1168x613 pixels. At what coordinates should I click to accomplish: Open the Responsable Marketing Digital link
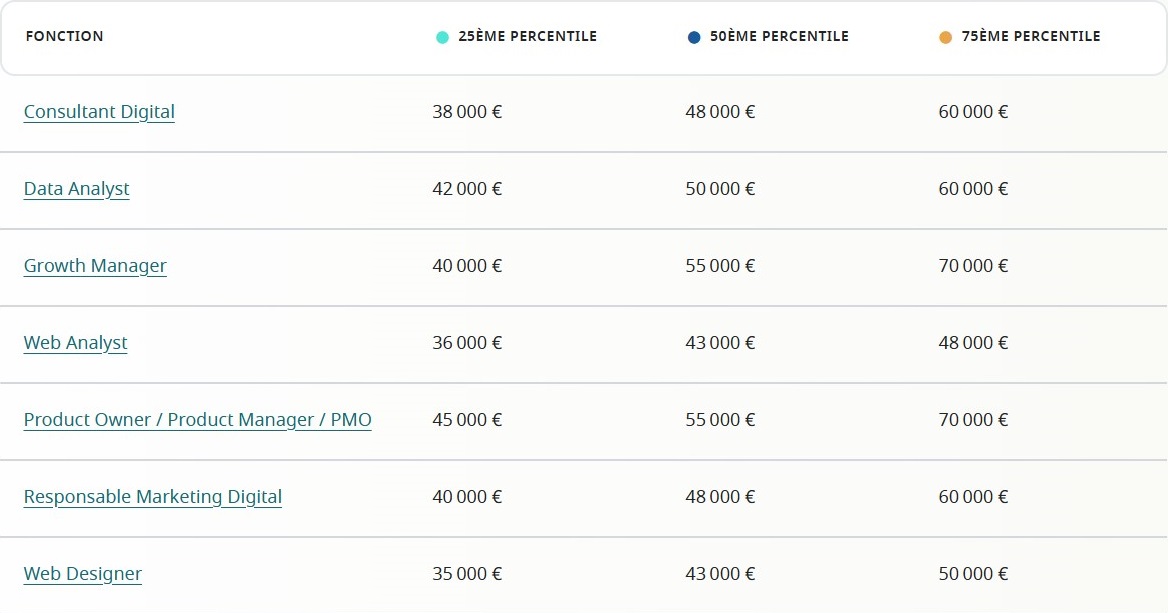point(153,497)
